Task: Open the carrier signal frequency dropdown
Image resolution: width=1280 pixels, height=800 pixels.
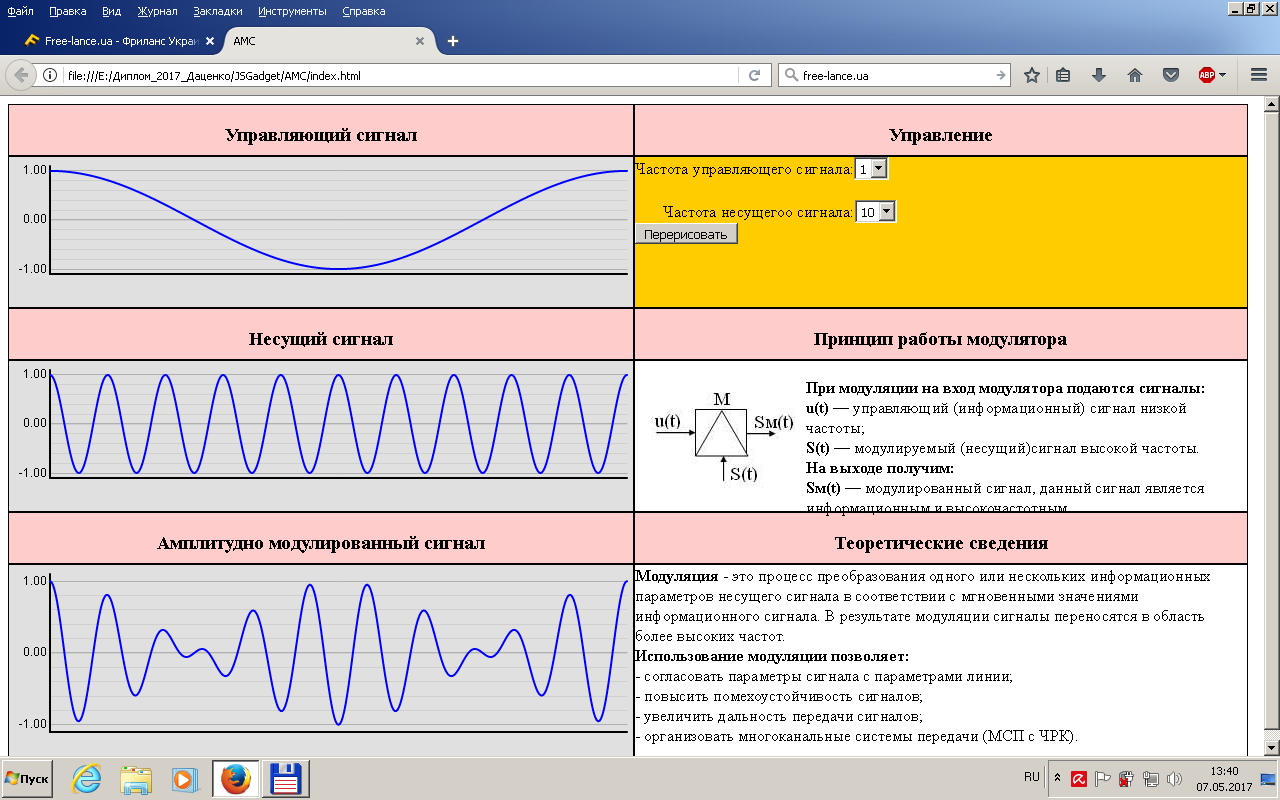Action: point(876,212)
